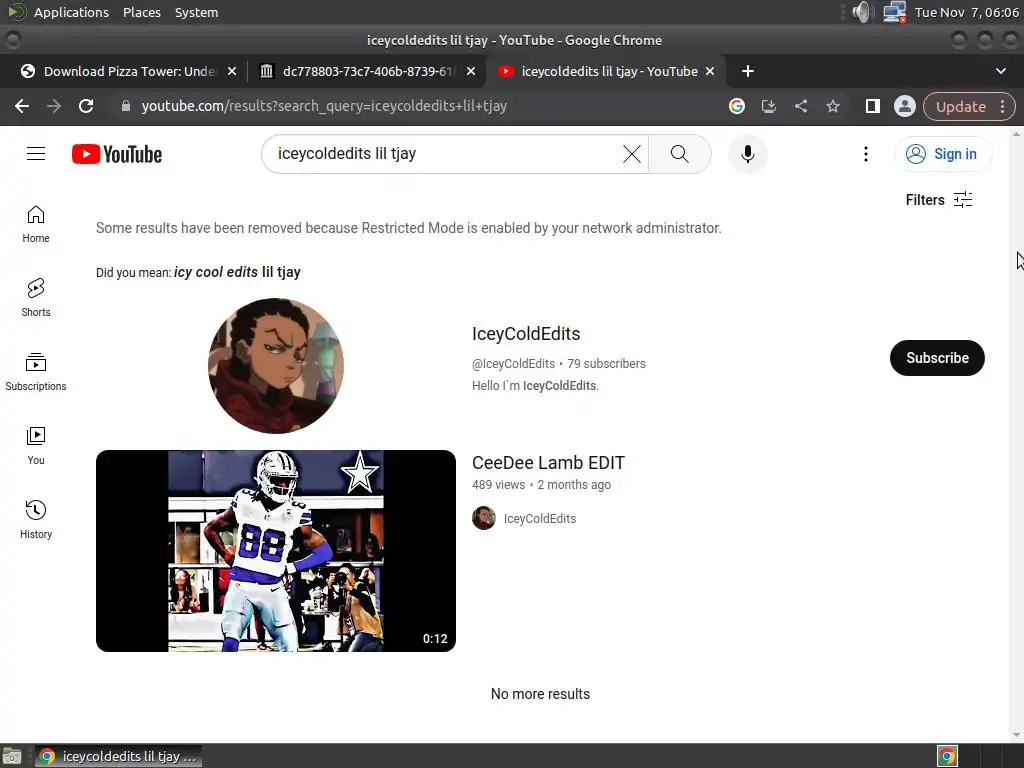The height and width of the screenshot is (768, 1024).
Task: Click the install app icon in address bar
Action: 769,106
